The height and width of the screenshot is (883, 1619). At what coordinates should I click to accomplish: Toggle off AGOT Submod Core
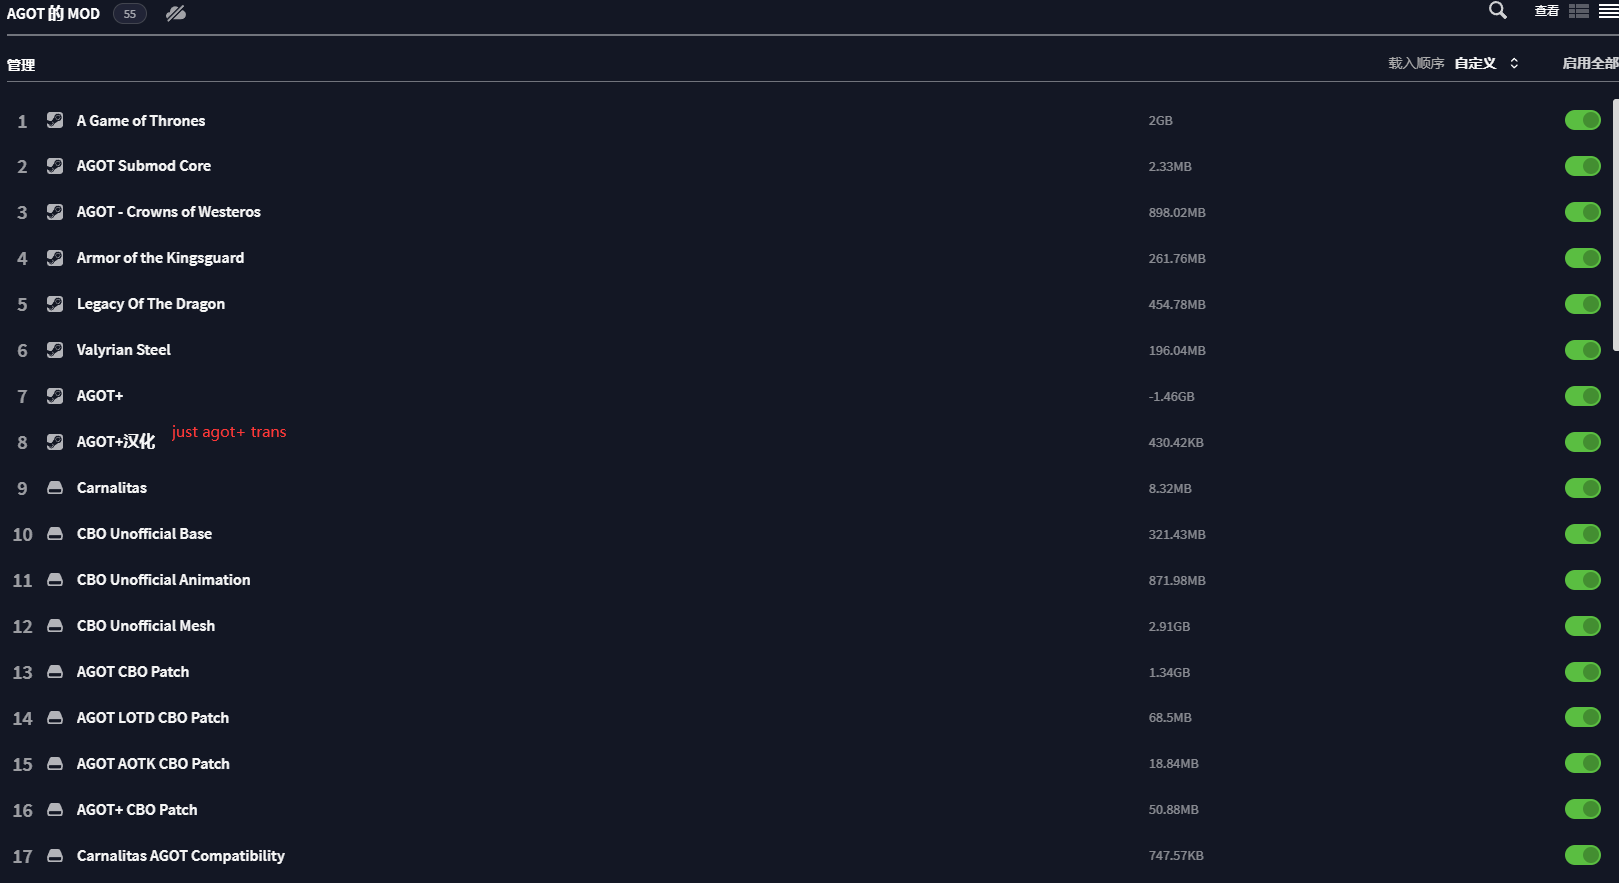[1583, 166]
